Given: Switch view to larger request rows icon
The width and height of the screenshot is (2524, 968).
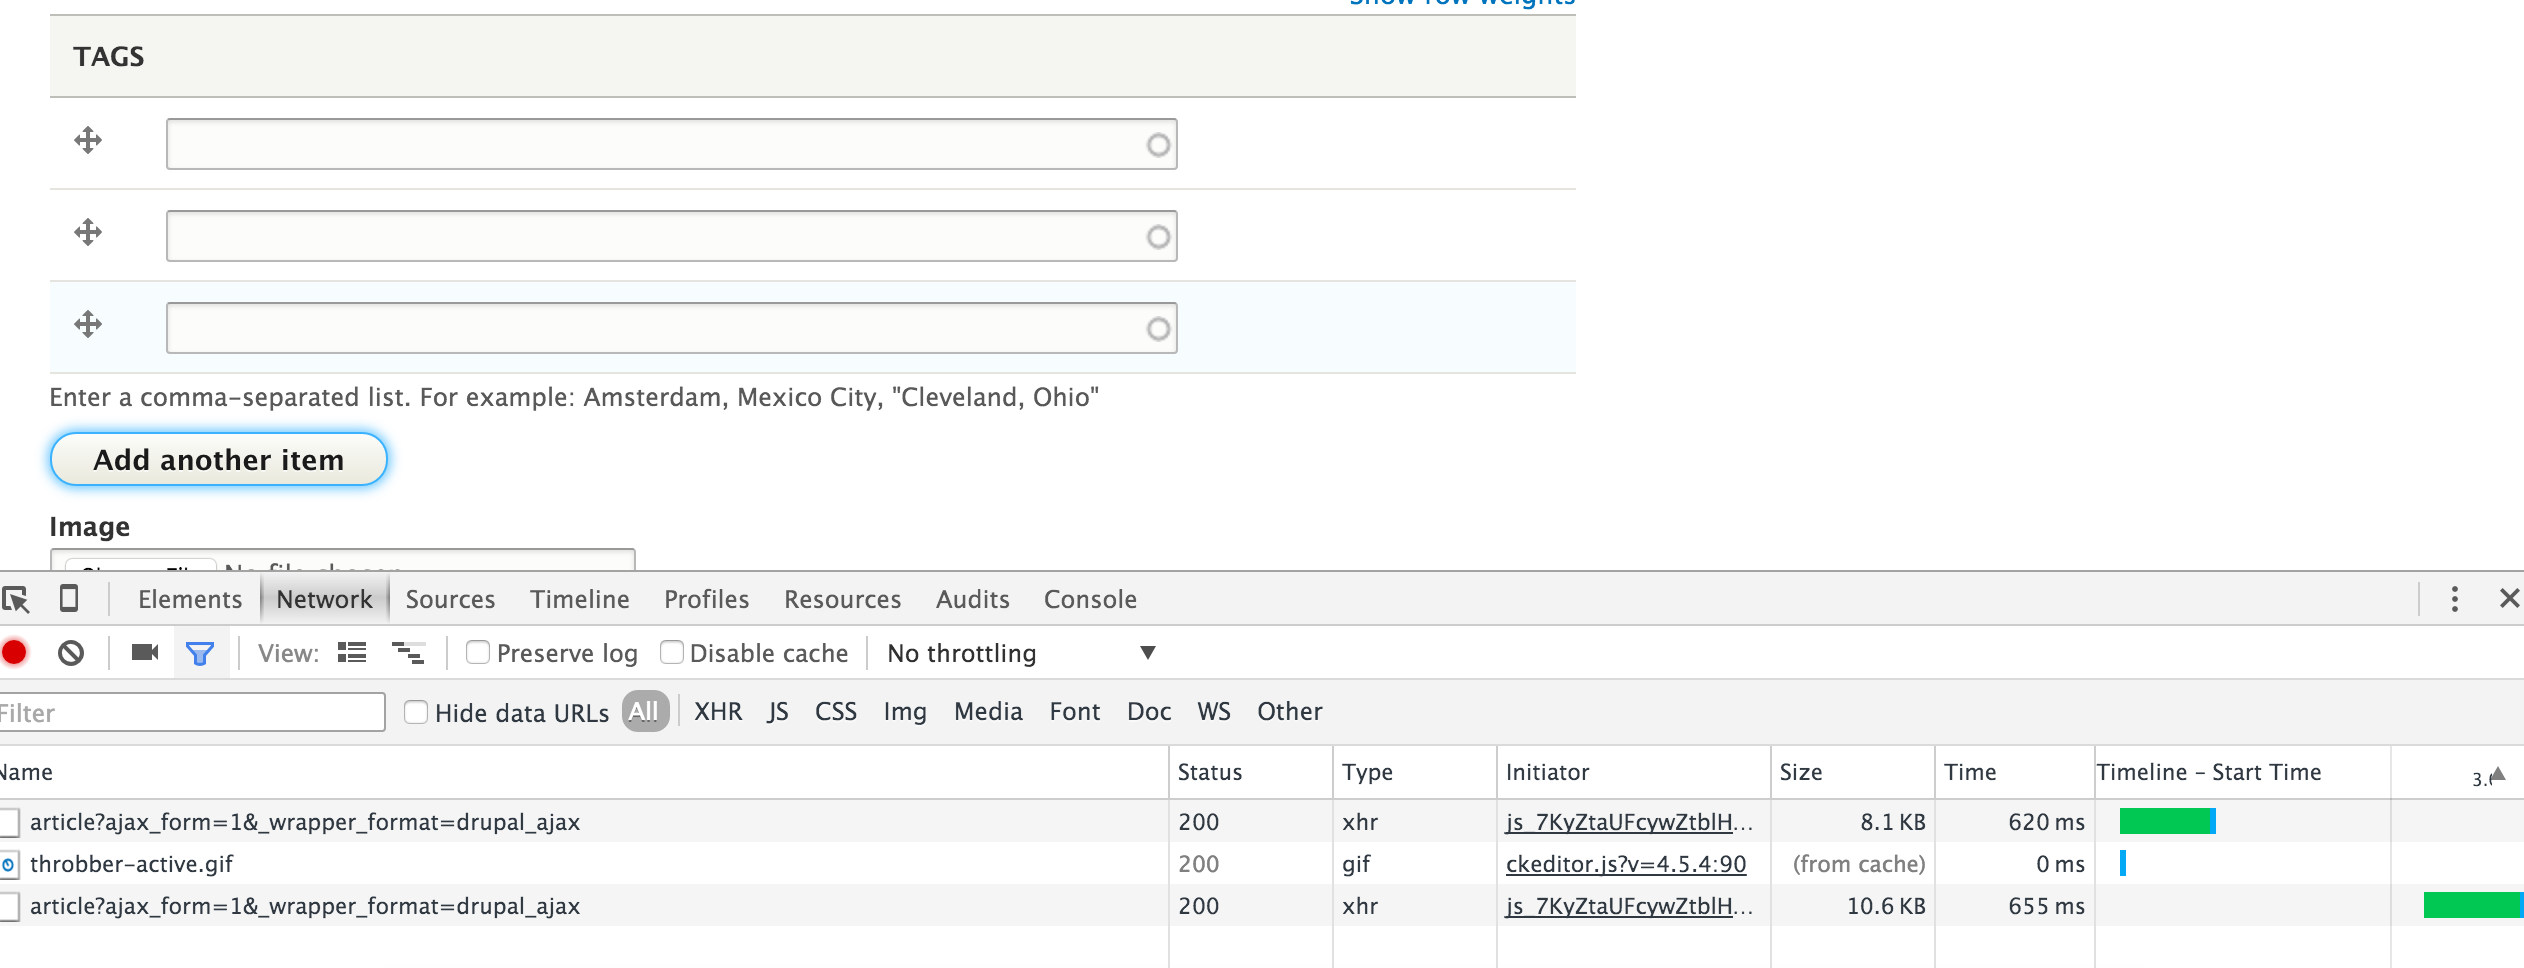Looking at the screenshot, I should coord(349,652).
